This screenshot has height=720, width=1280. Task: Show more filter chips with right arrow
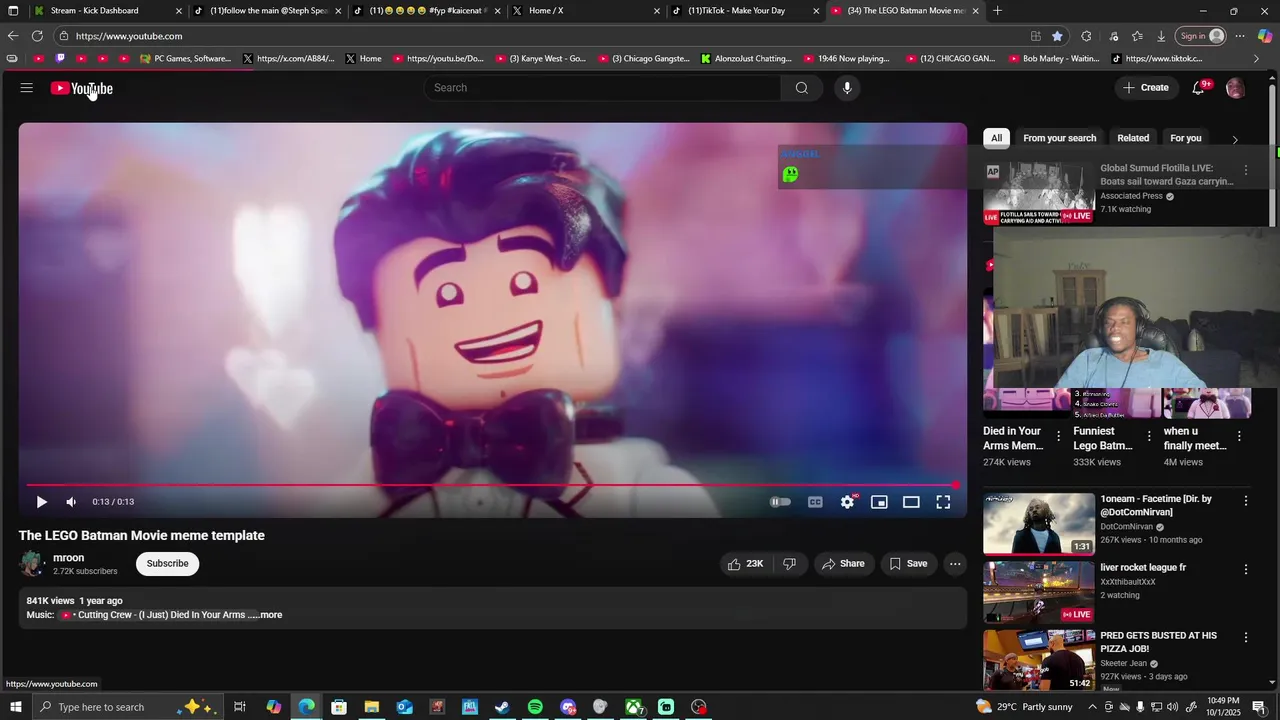pos(1235,139)
